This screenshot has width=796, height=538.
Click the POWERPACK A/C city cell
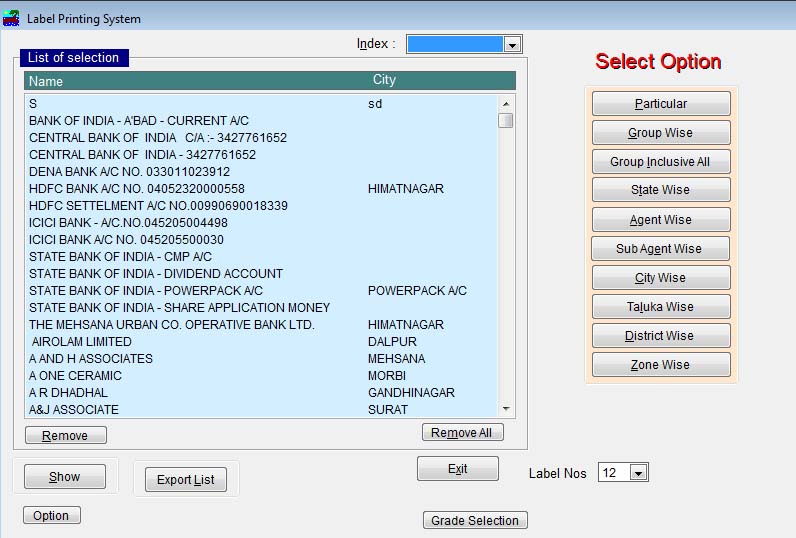point(417,291)
